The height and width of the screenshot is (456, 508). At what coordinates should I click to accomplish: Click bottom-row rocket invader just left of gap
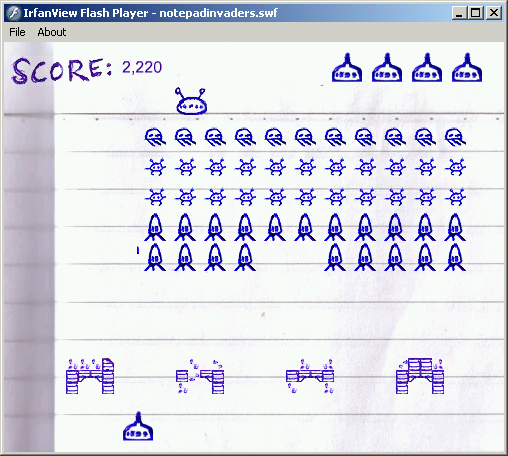(x=245, y=257)
